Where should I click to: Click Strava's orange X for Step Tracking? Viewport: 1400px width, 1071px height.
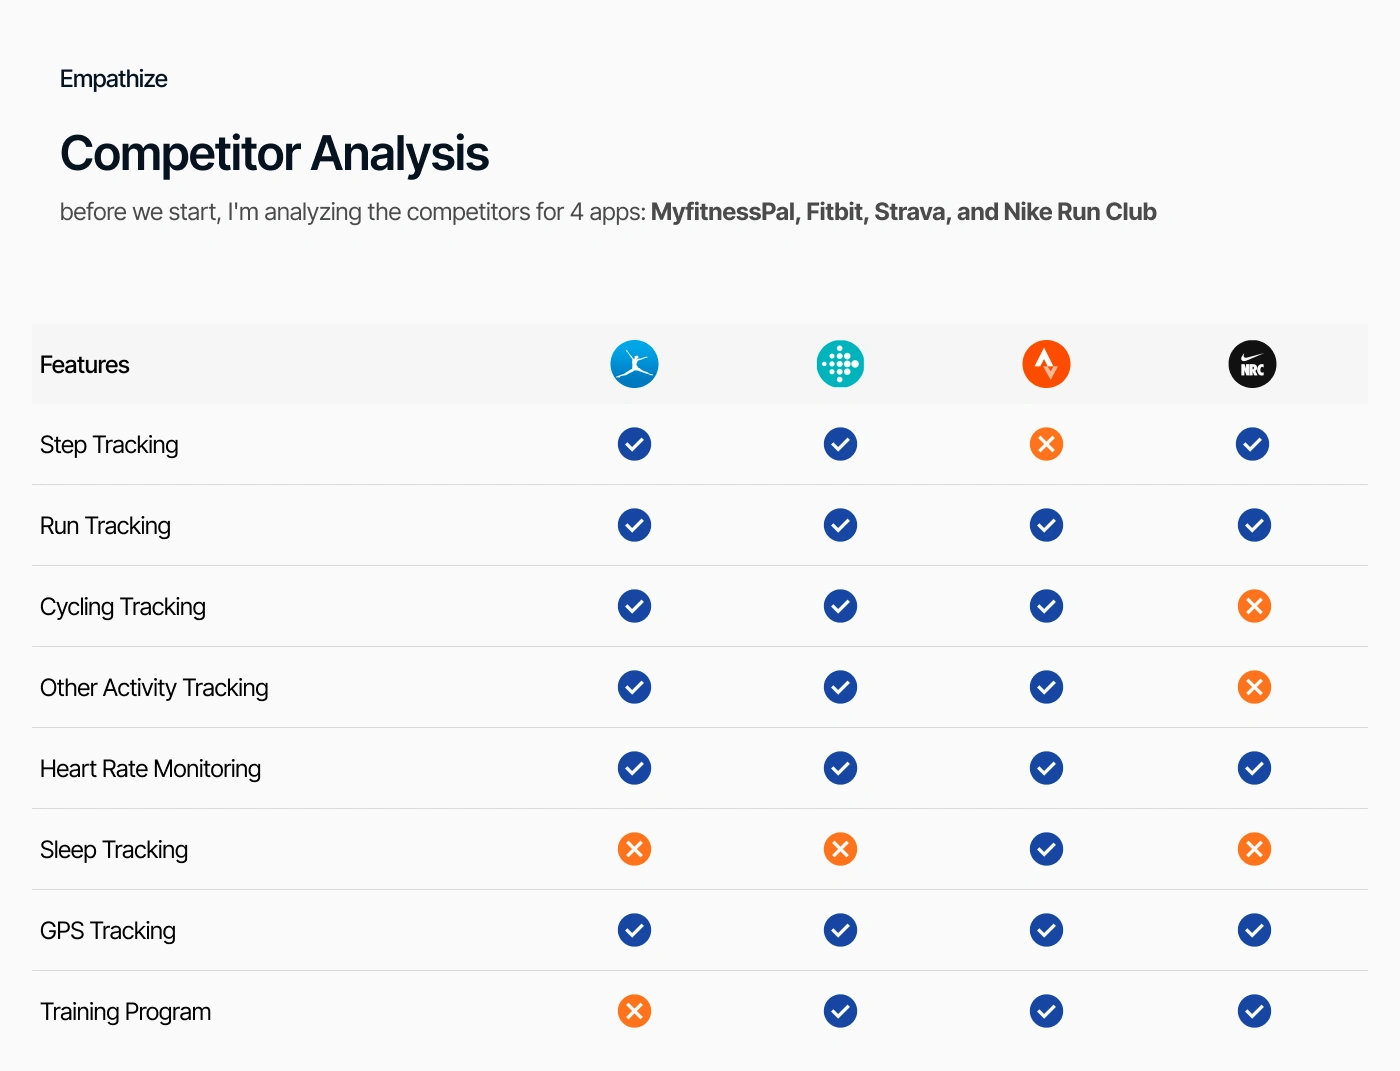pyautogui.click(x=1046, y=444)
